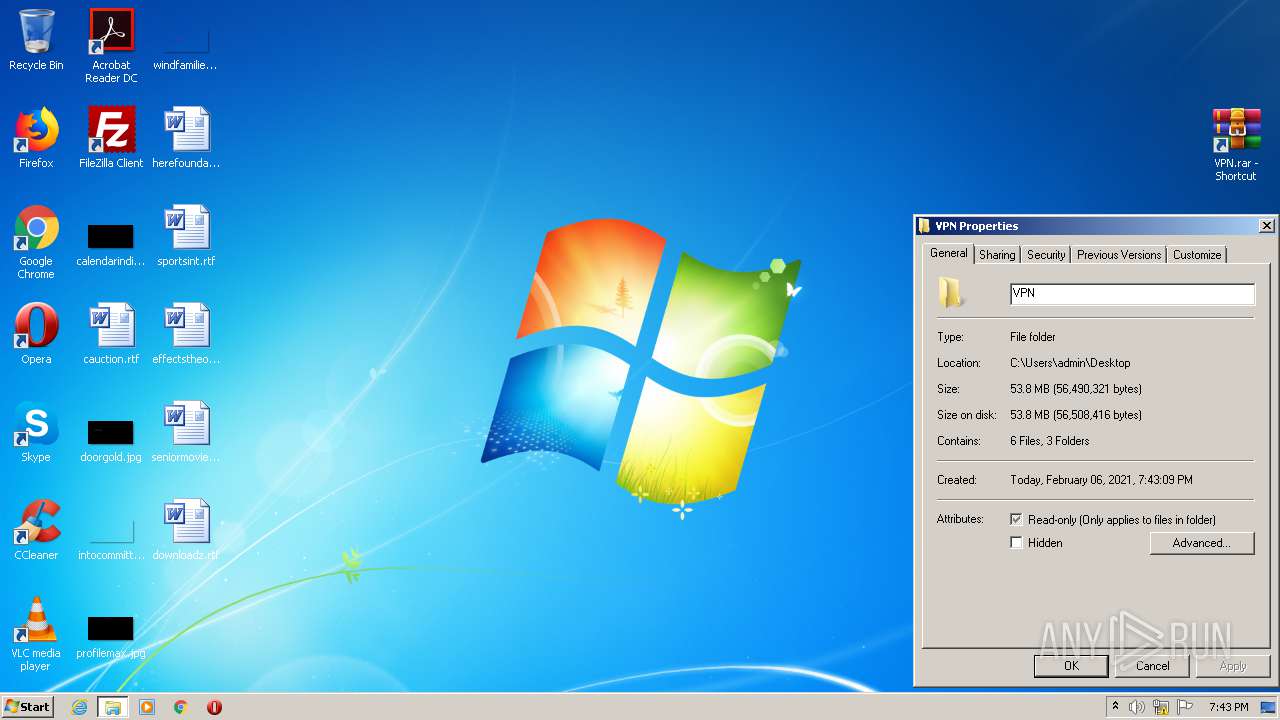Open the Start menu
The height and width of the screenshot is (720, 1280).
(28, 707)
